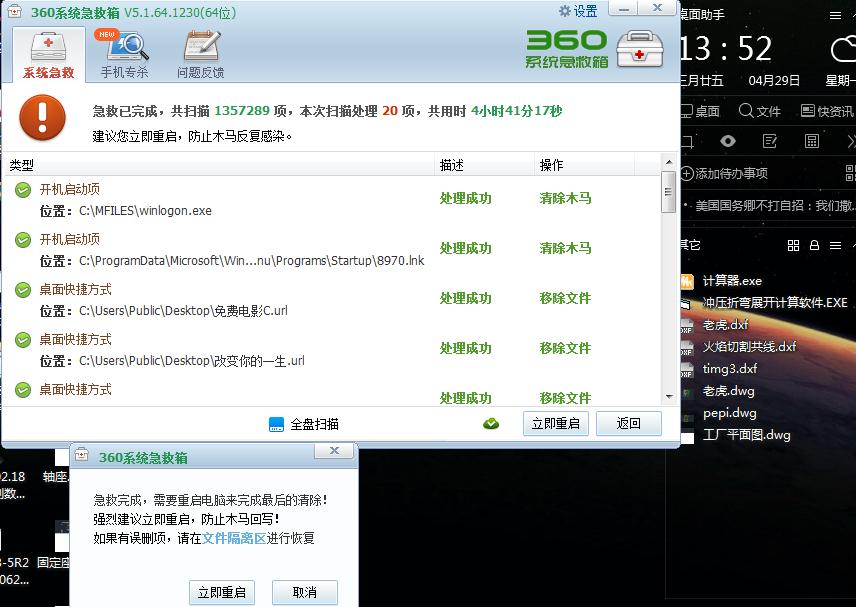Click 操作 column header
Viewport: 856px width, 607px height.
pyautogui.click(x=551, y=165)
